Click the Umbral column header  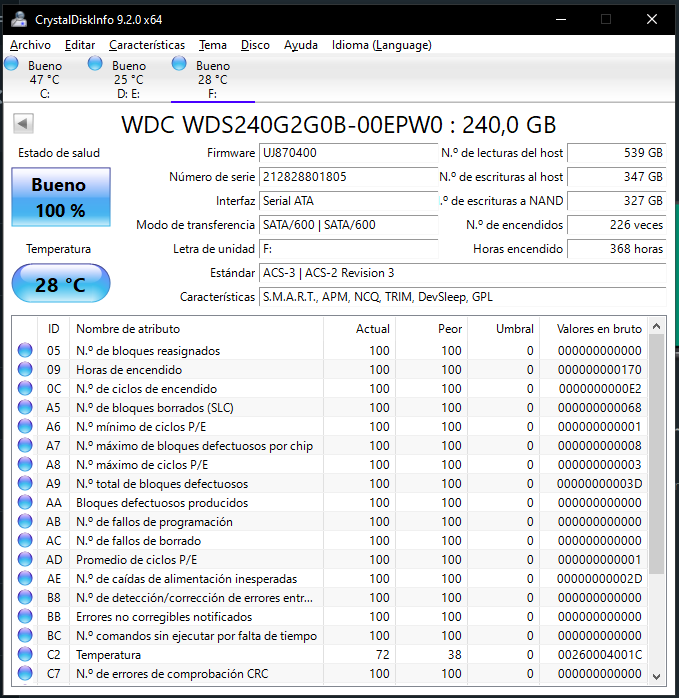coord(504,329)
